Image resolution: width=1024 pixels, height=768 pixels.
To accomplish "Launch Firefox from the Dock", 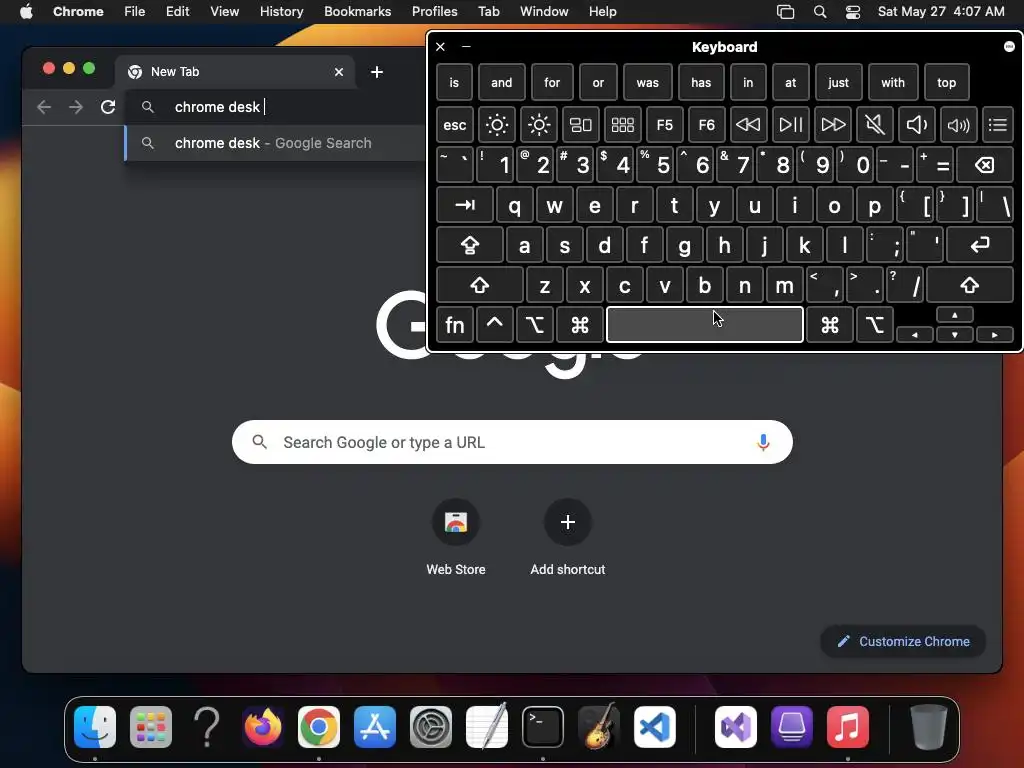I will (x=263, y=726).
